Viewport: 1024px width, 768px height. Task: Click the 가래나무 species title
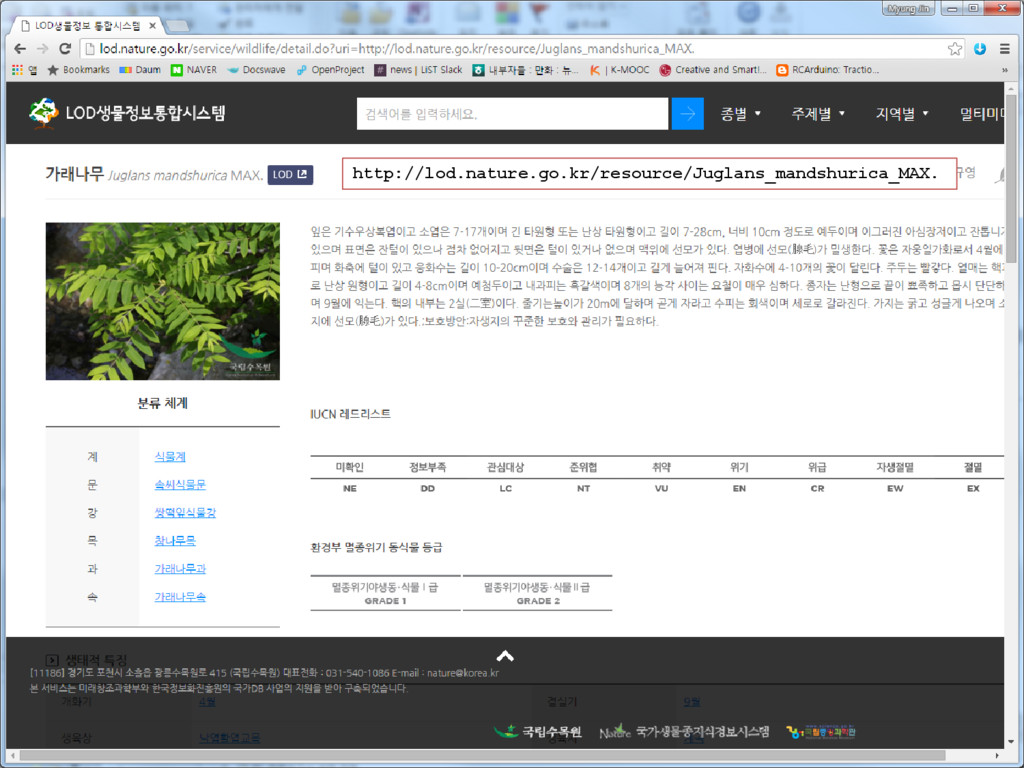74,174
